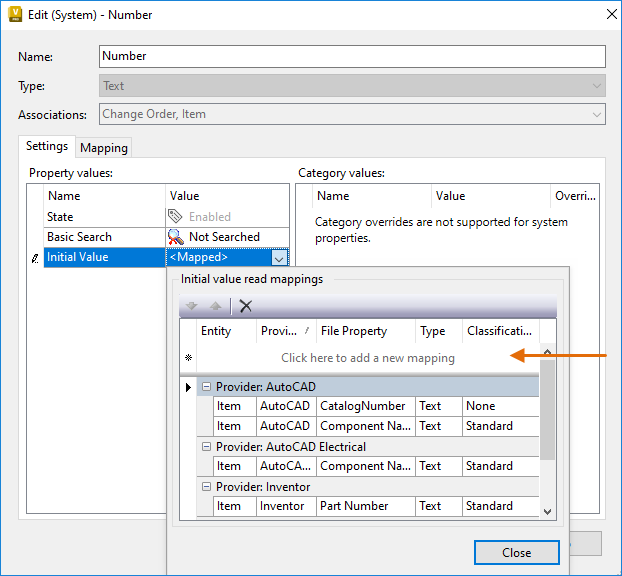Click the AutoCA... provider cell
The image size is (622, 576).
click(x=286, y=466)
